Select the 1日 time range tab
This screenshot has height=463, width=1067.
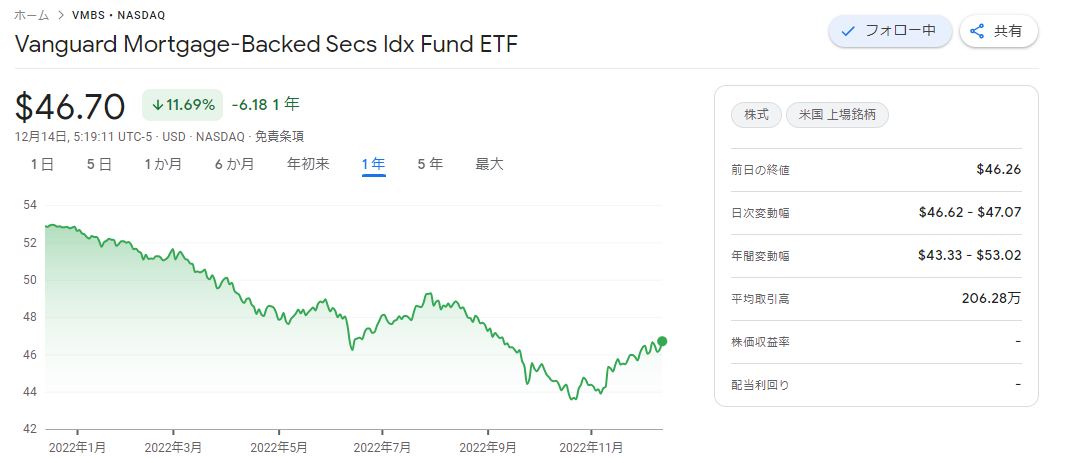42,164
